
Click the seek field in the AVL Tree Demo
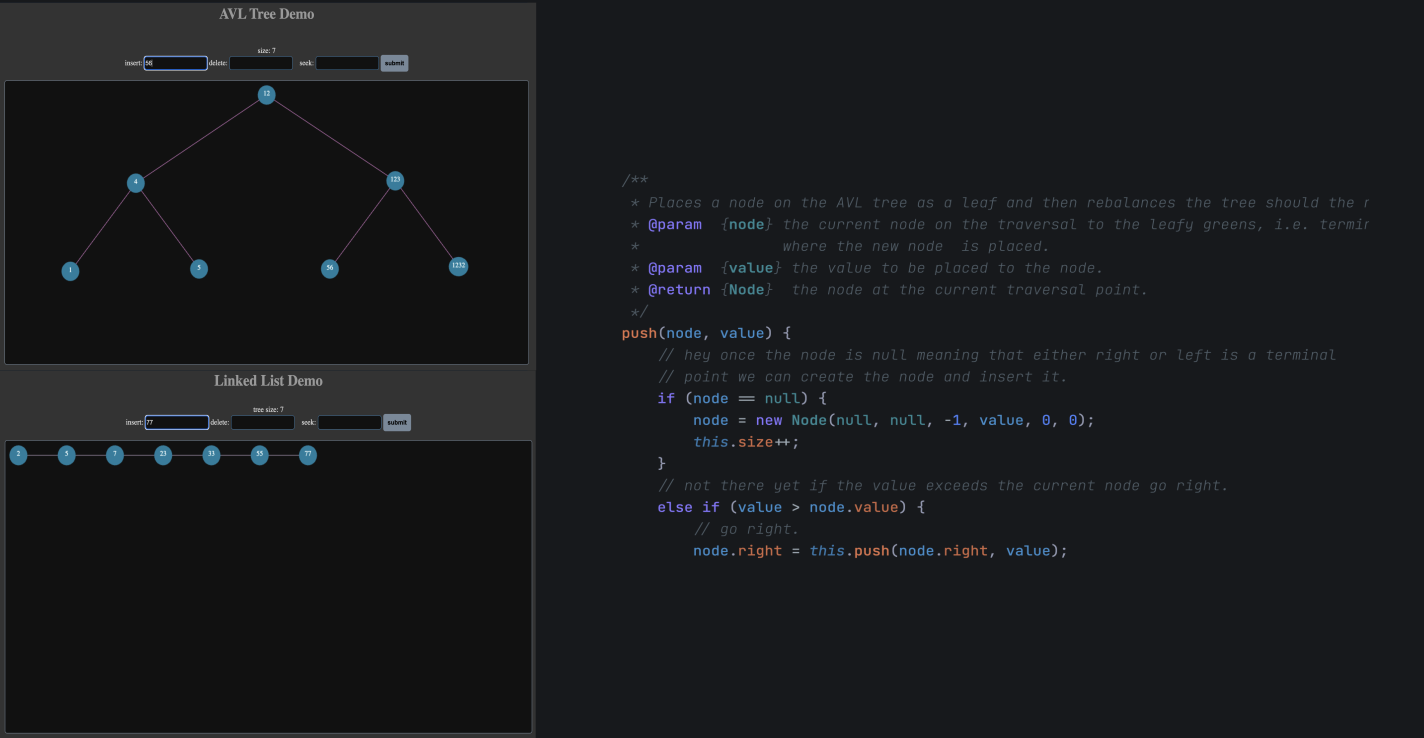[347, 63]
